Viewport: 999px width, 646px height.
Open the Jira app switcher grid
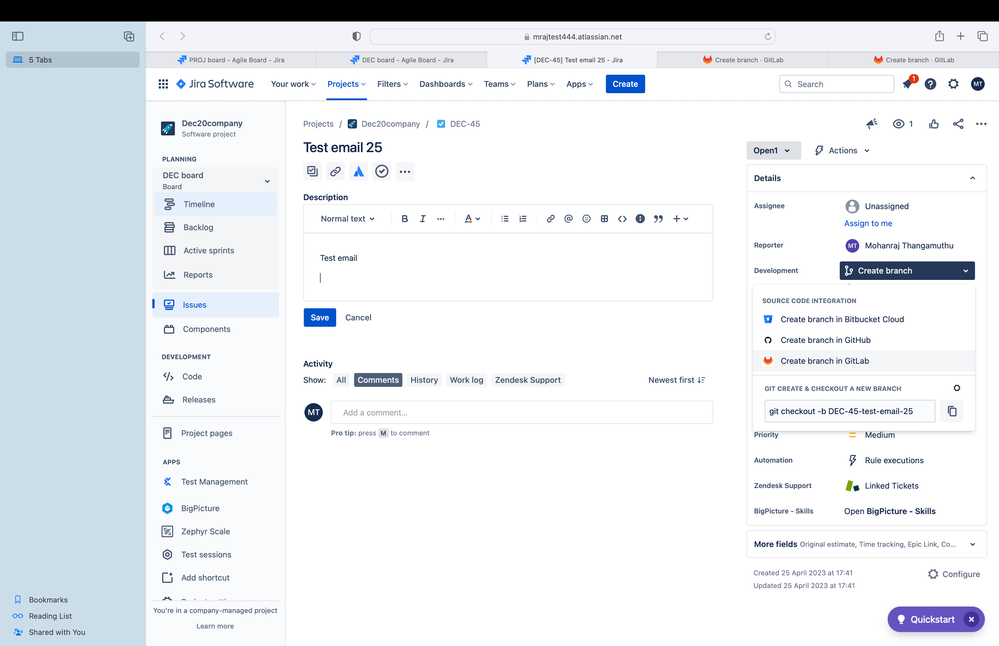coord(163,84)
